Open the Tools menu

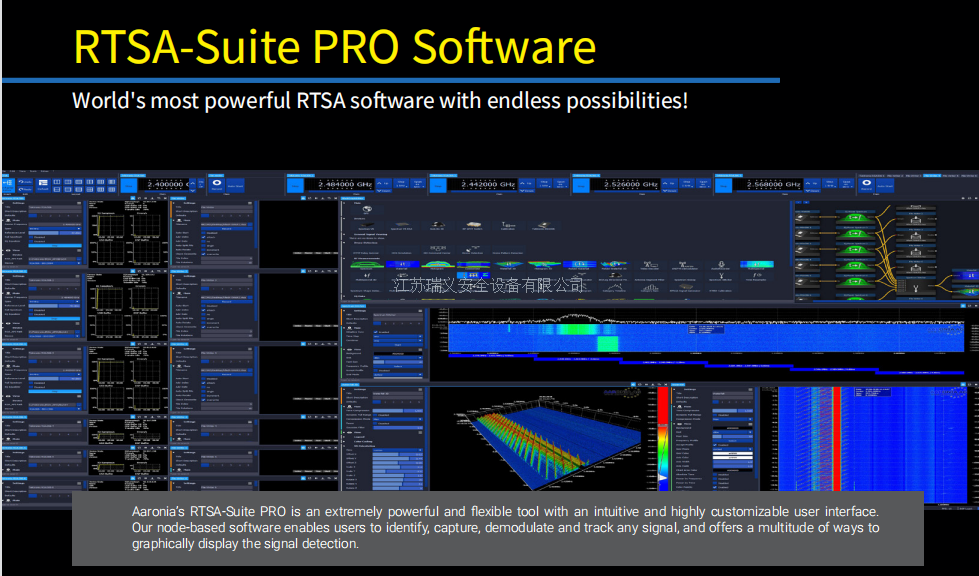coord(33,171)
